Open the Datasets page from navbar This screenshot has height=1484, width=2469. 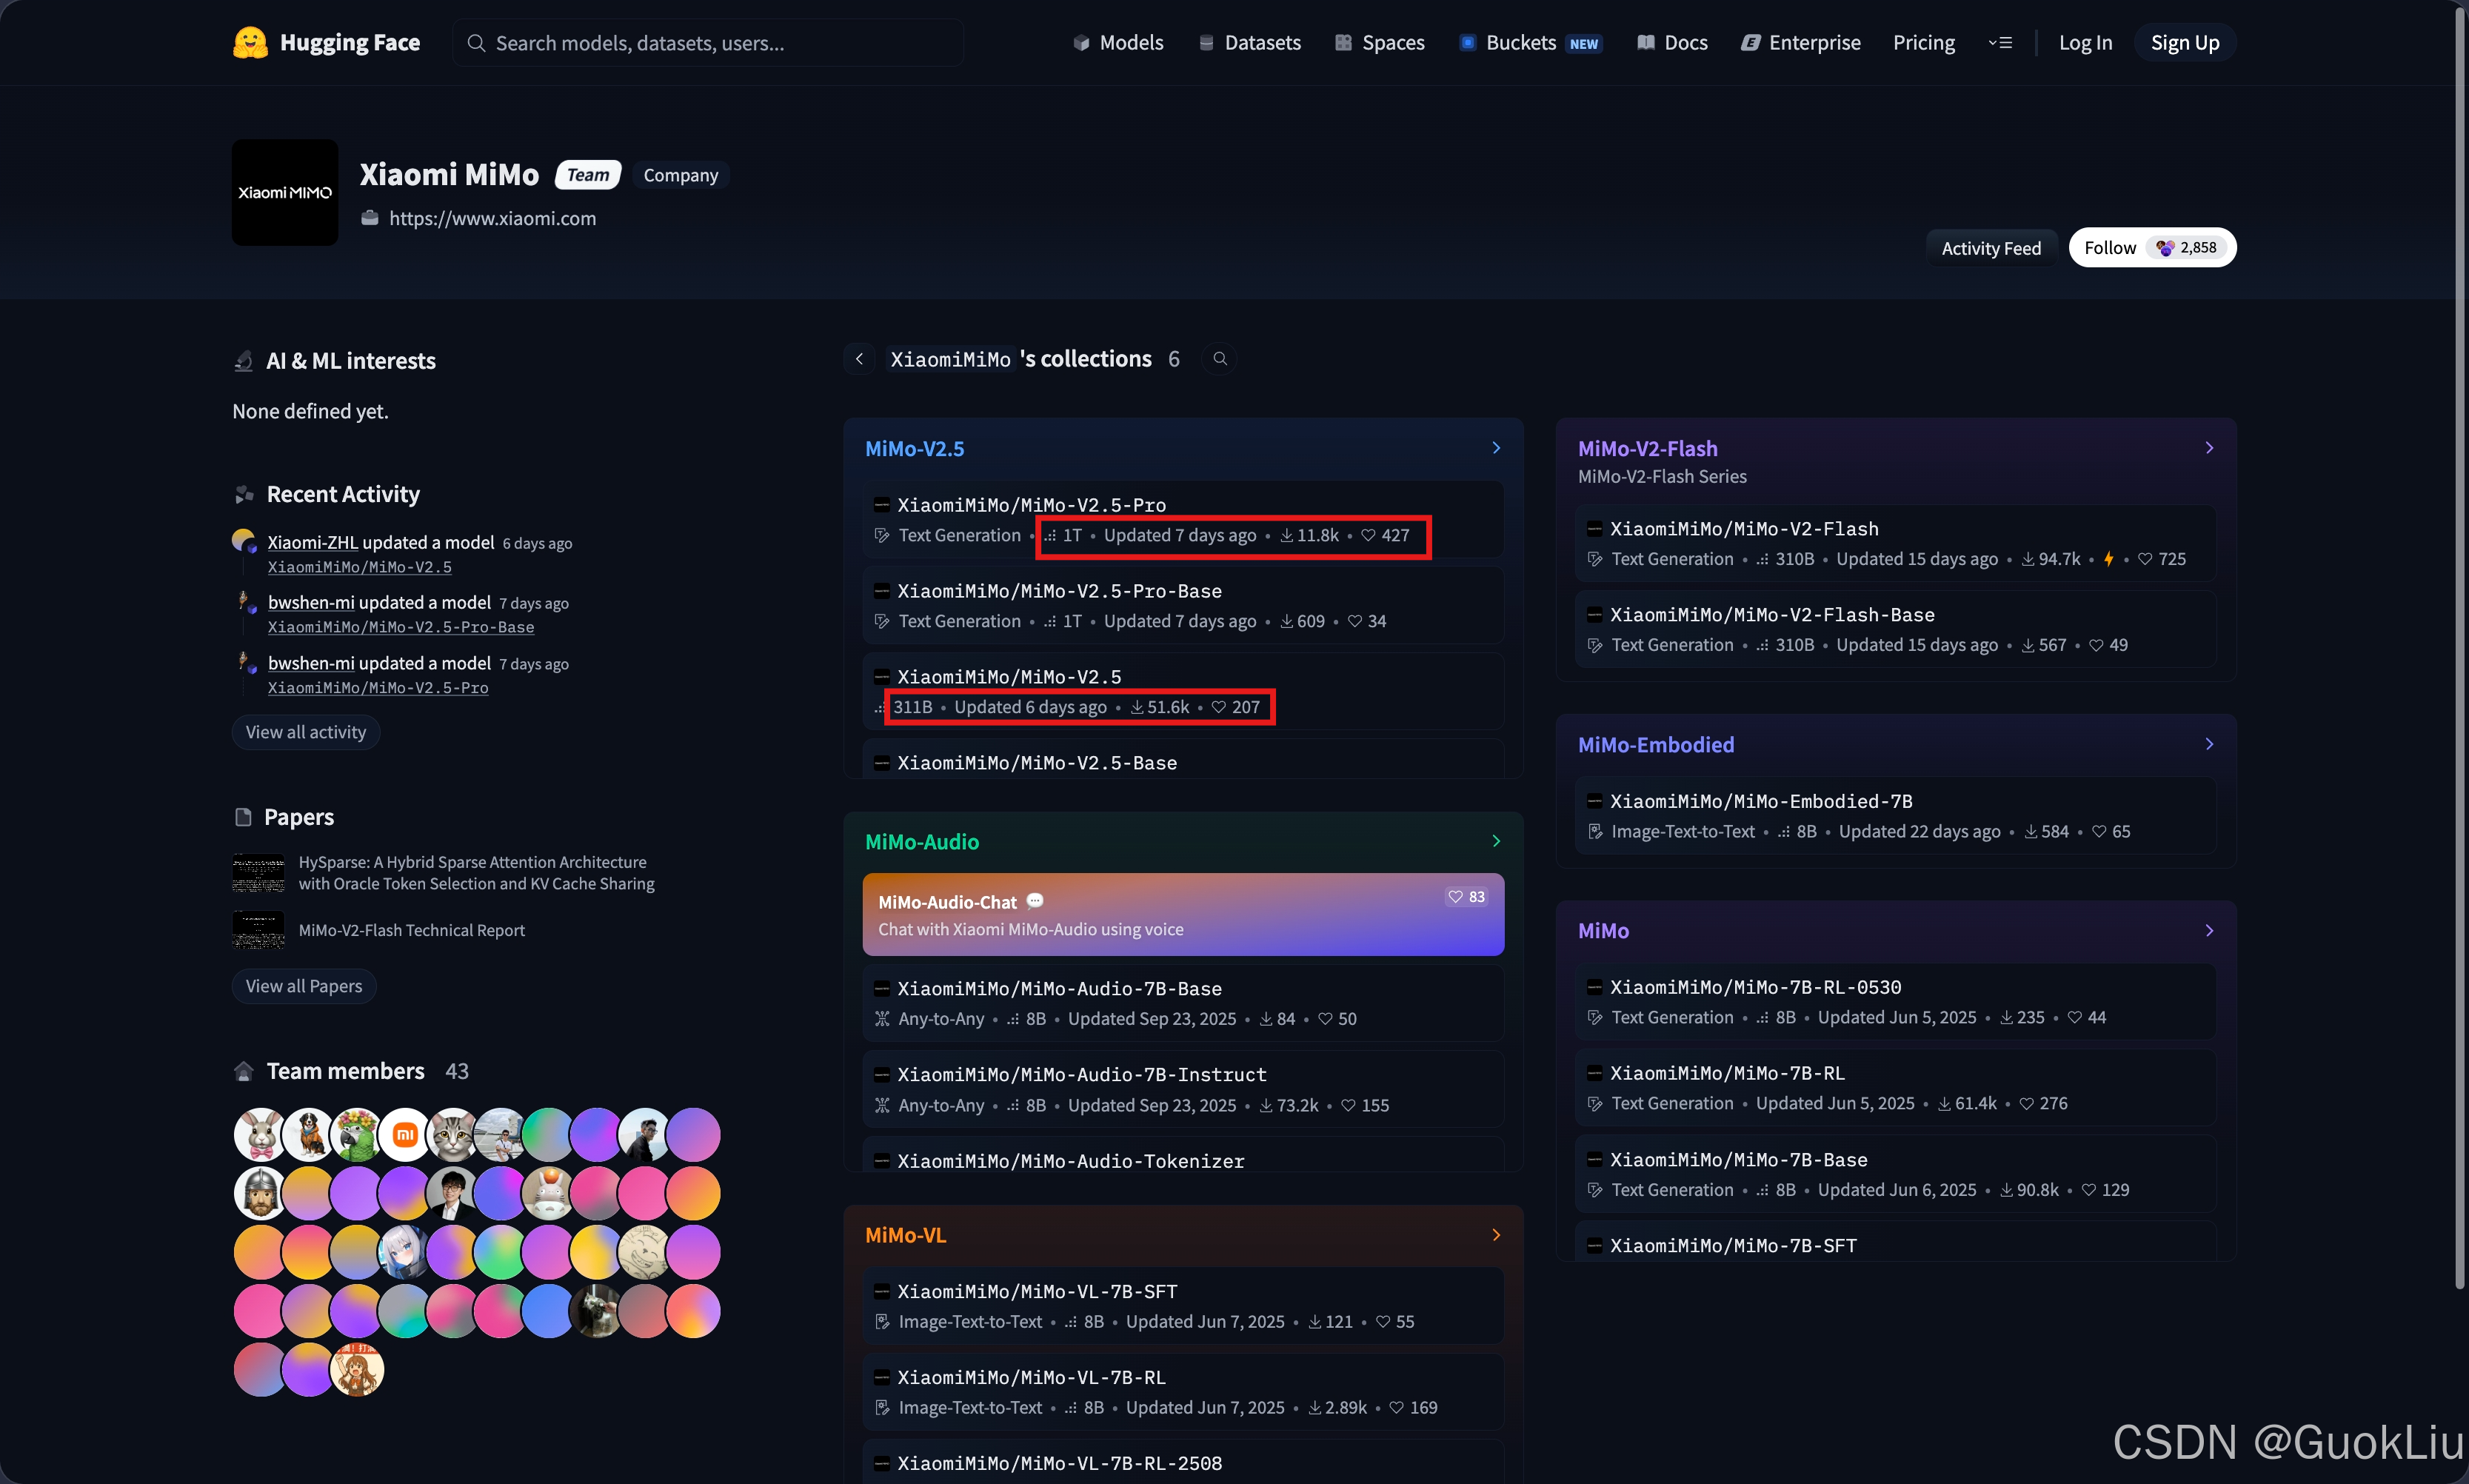coord(1249,43)
